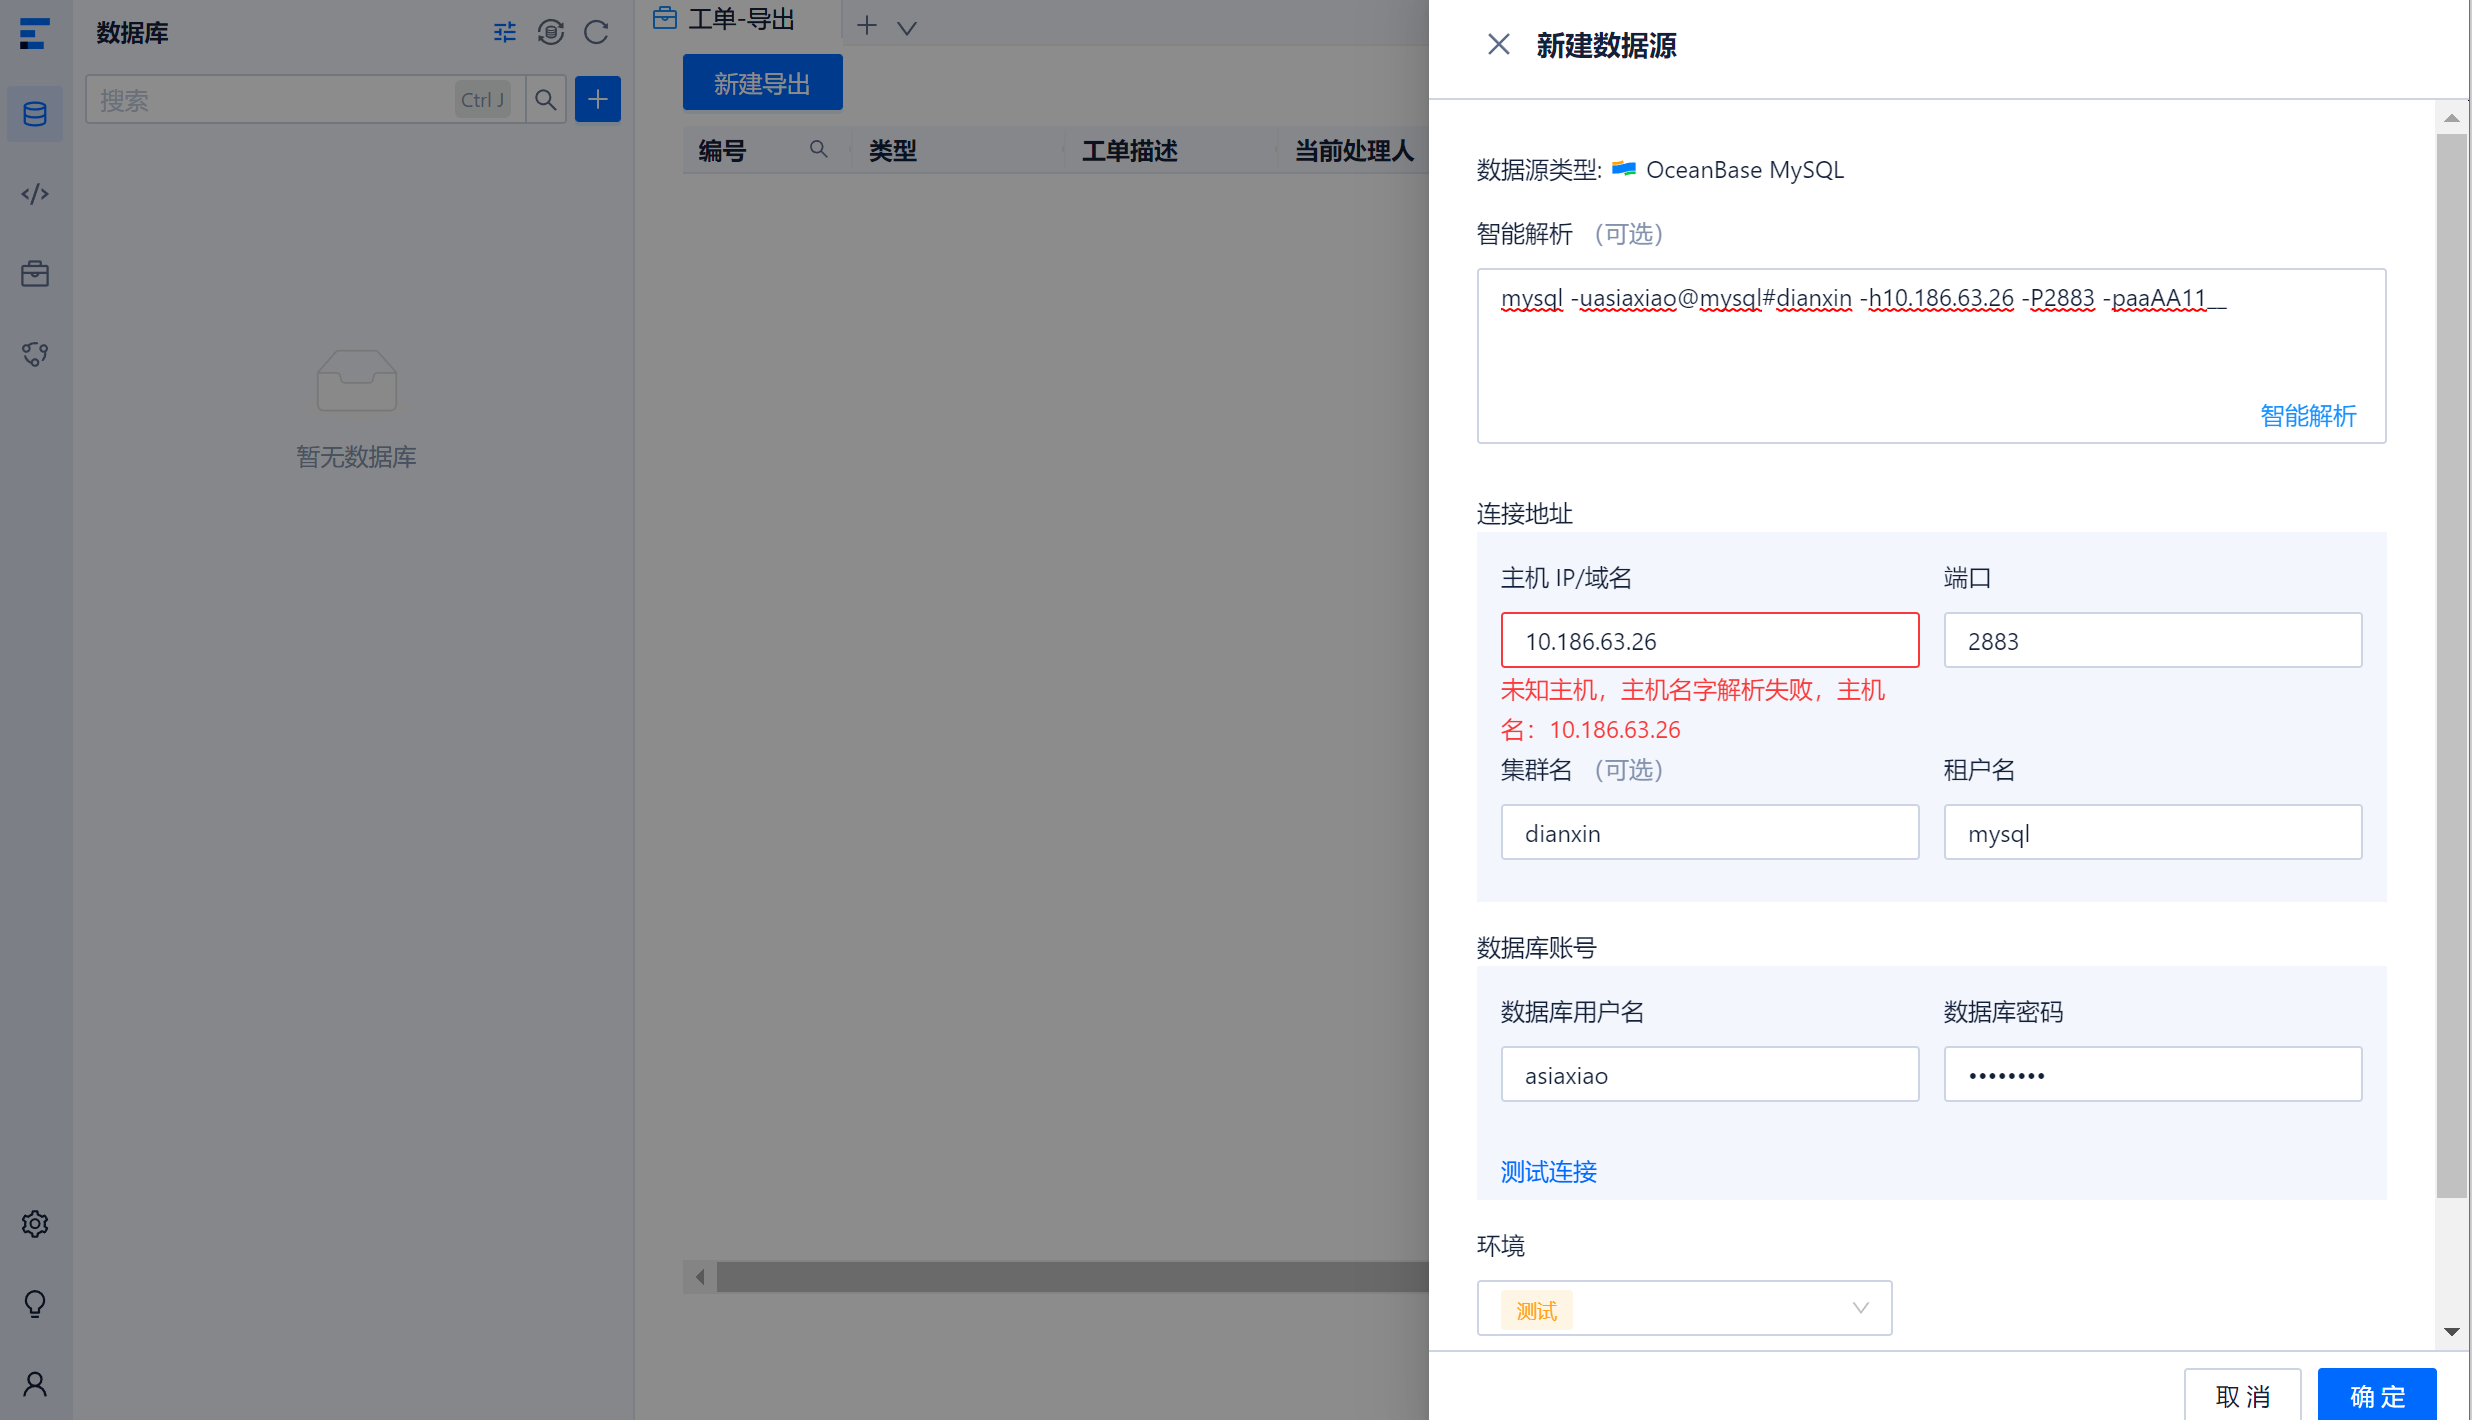Refresh the database list

pos(597,33)
